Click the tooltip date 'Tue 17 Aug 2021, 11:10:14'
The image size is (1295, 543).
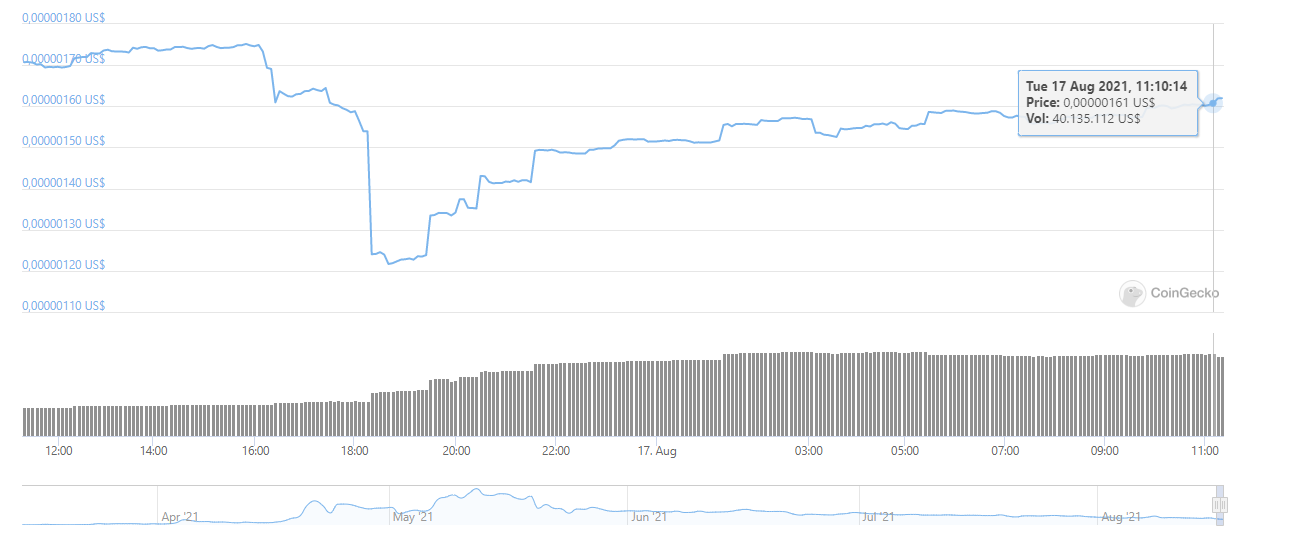click(x=1106, y=86)
